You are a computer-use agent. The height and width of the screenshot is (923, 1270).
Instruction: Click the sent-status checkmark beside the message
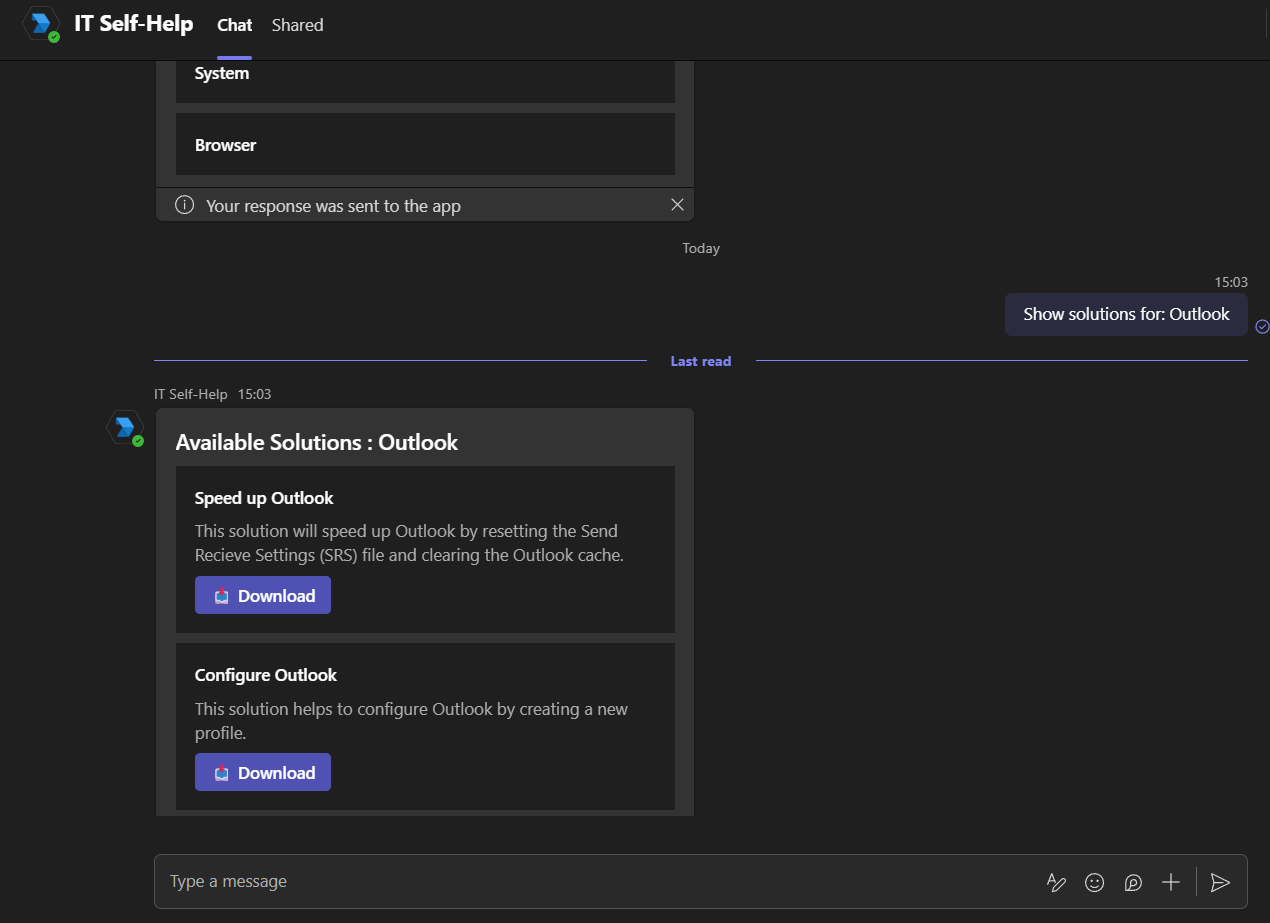[x=1262, y=326]
